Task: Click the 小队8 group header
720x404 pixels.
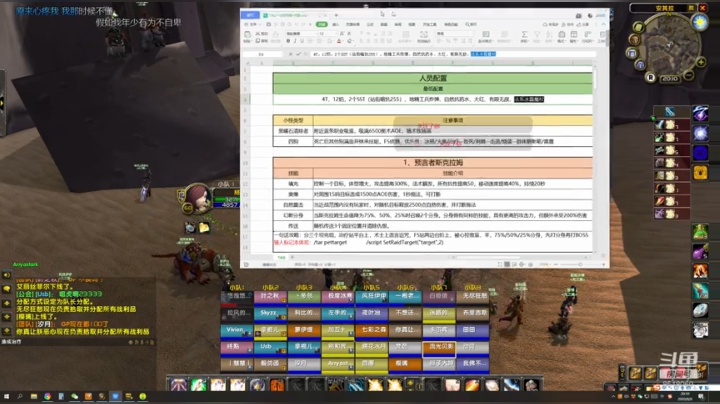Action: [x=472, y=287]
